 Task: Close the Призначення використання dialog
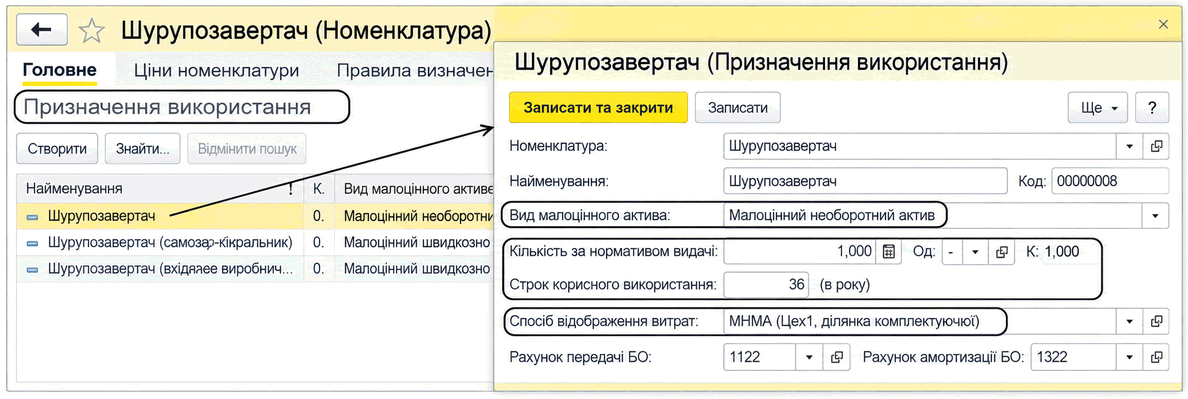1164,25
